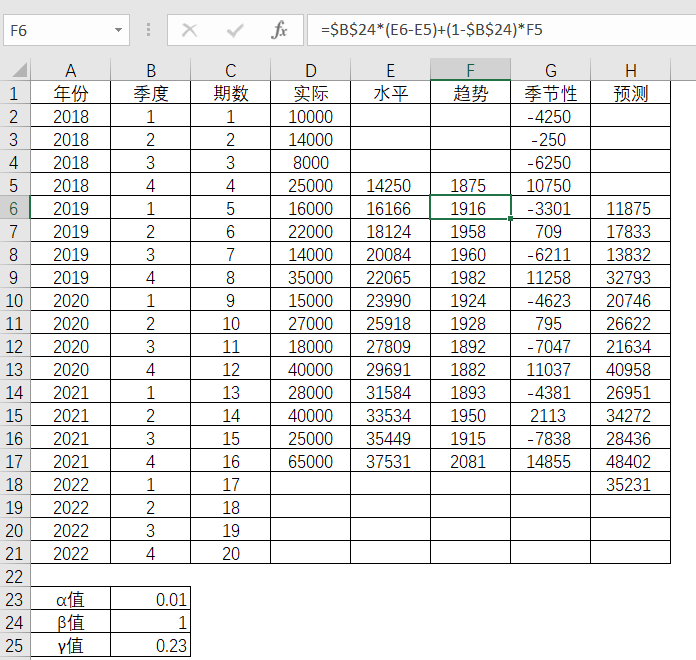This screenshot has width=696, height=660.
Task: Click the Cancel X icon in formula bar
Action: 189,30
